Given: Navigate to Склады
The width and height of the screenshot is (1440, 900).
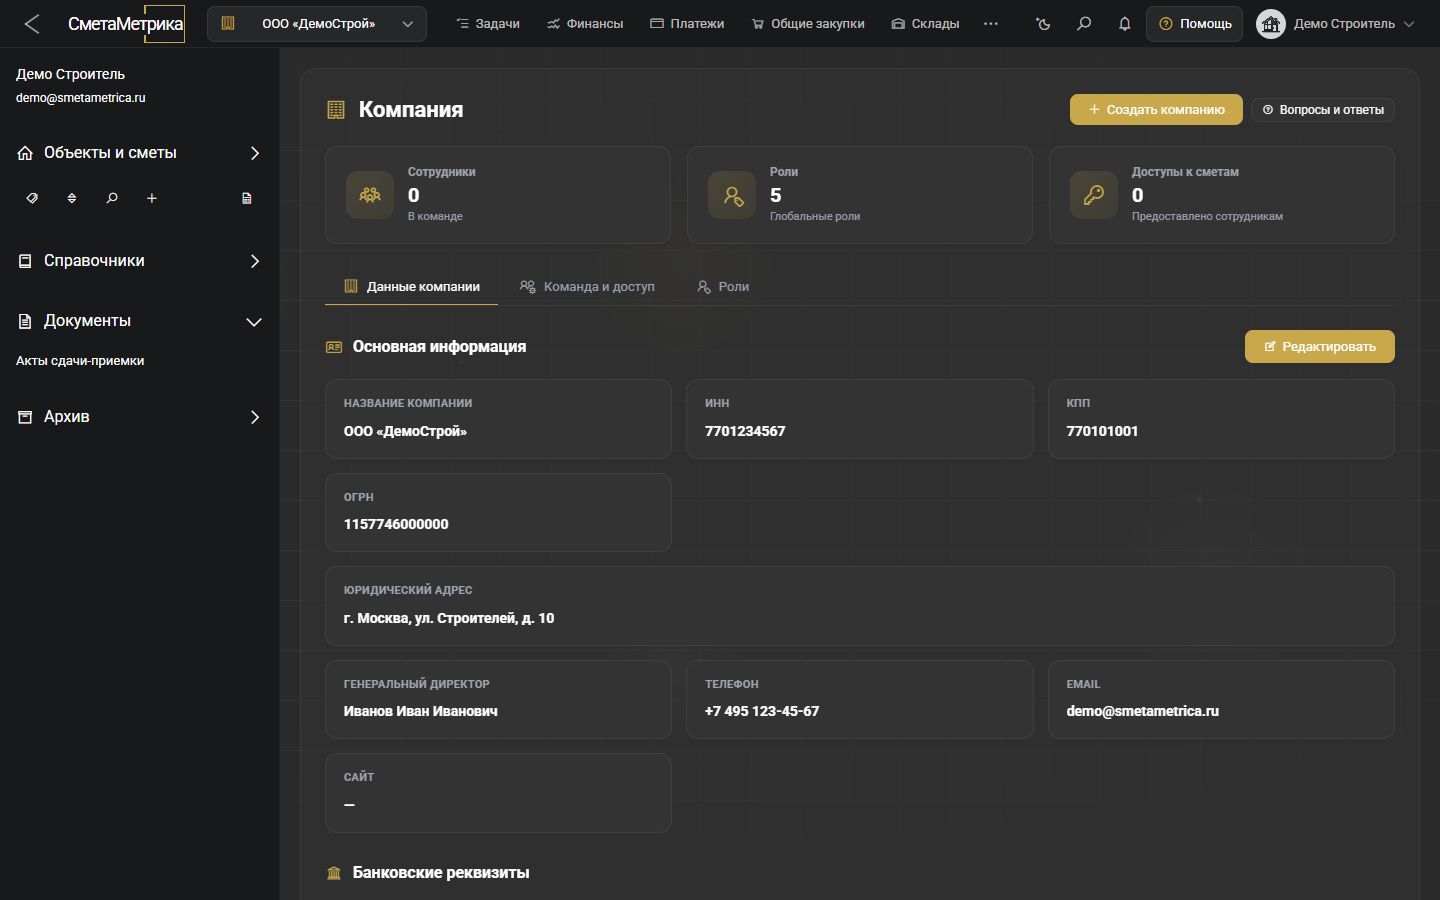Looking at the screenshot, I should pyautogui.click(x=925, y=24).
